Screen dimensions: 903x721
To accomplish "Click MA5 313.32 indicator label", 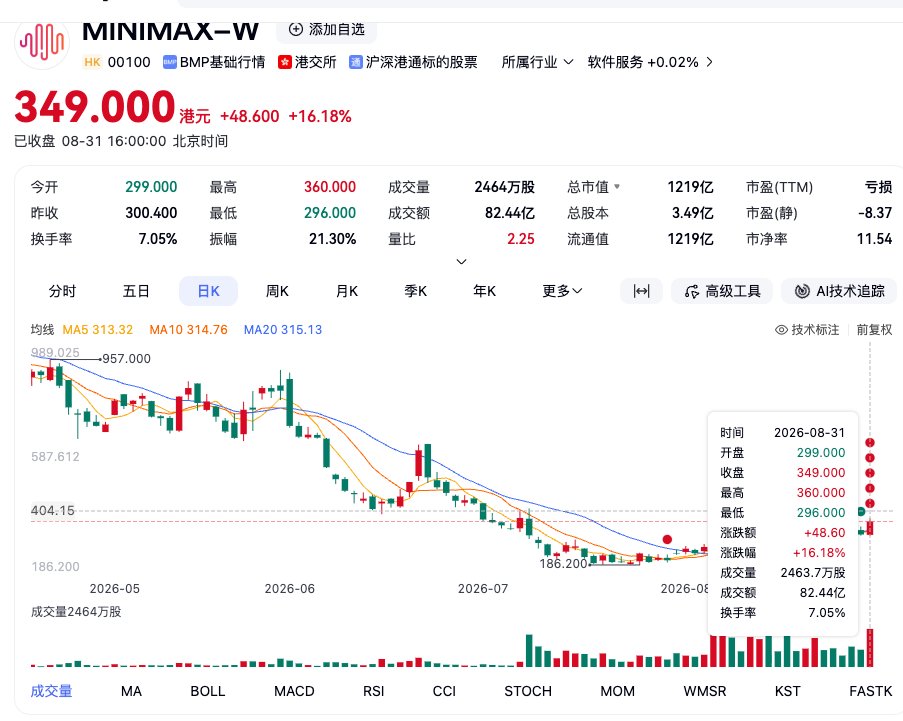I will 98,330.
